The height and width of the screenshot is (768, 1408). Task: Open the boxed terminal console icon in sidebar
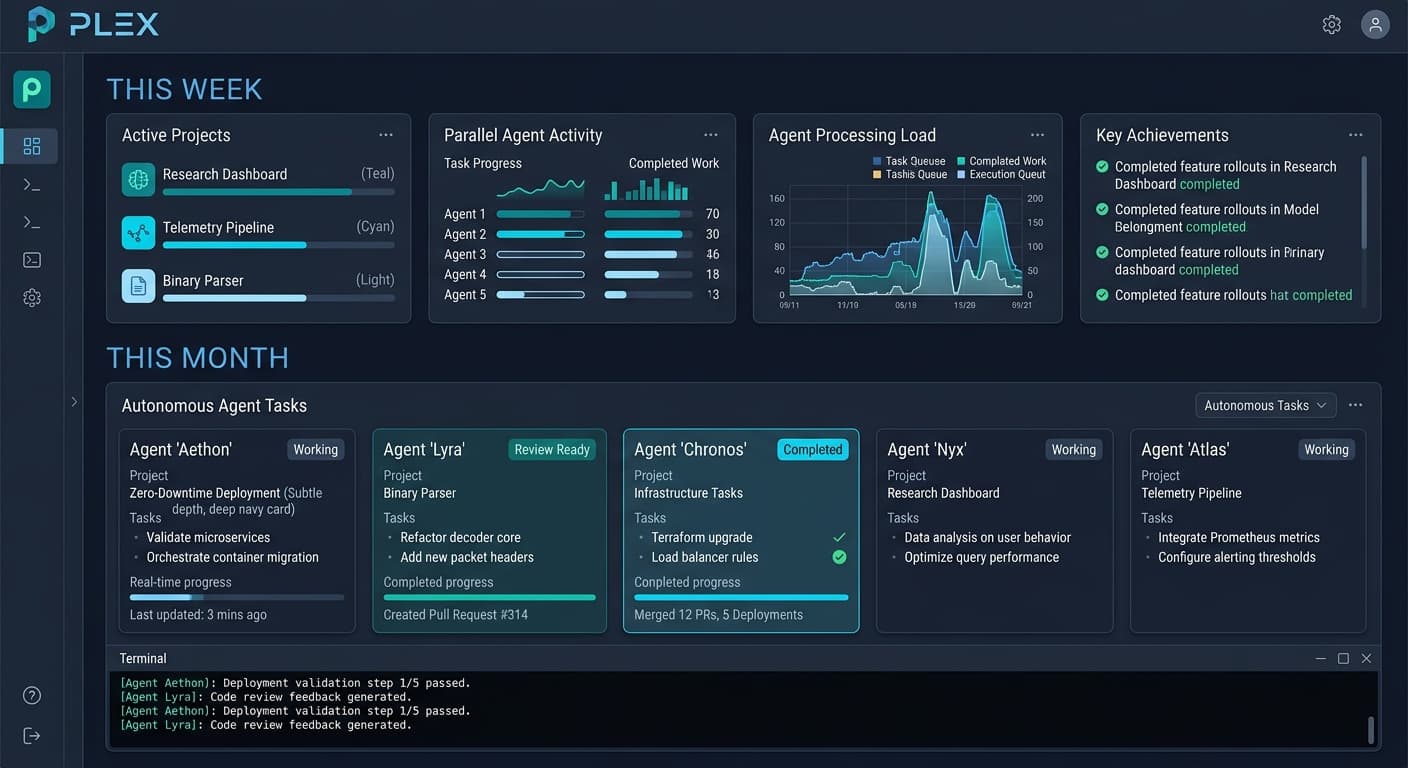pos(32,260)
